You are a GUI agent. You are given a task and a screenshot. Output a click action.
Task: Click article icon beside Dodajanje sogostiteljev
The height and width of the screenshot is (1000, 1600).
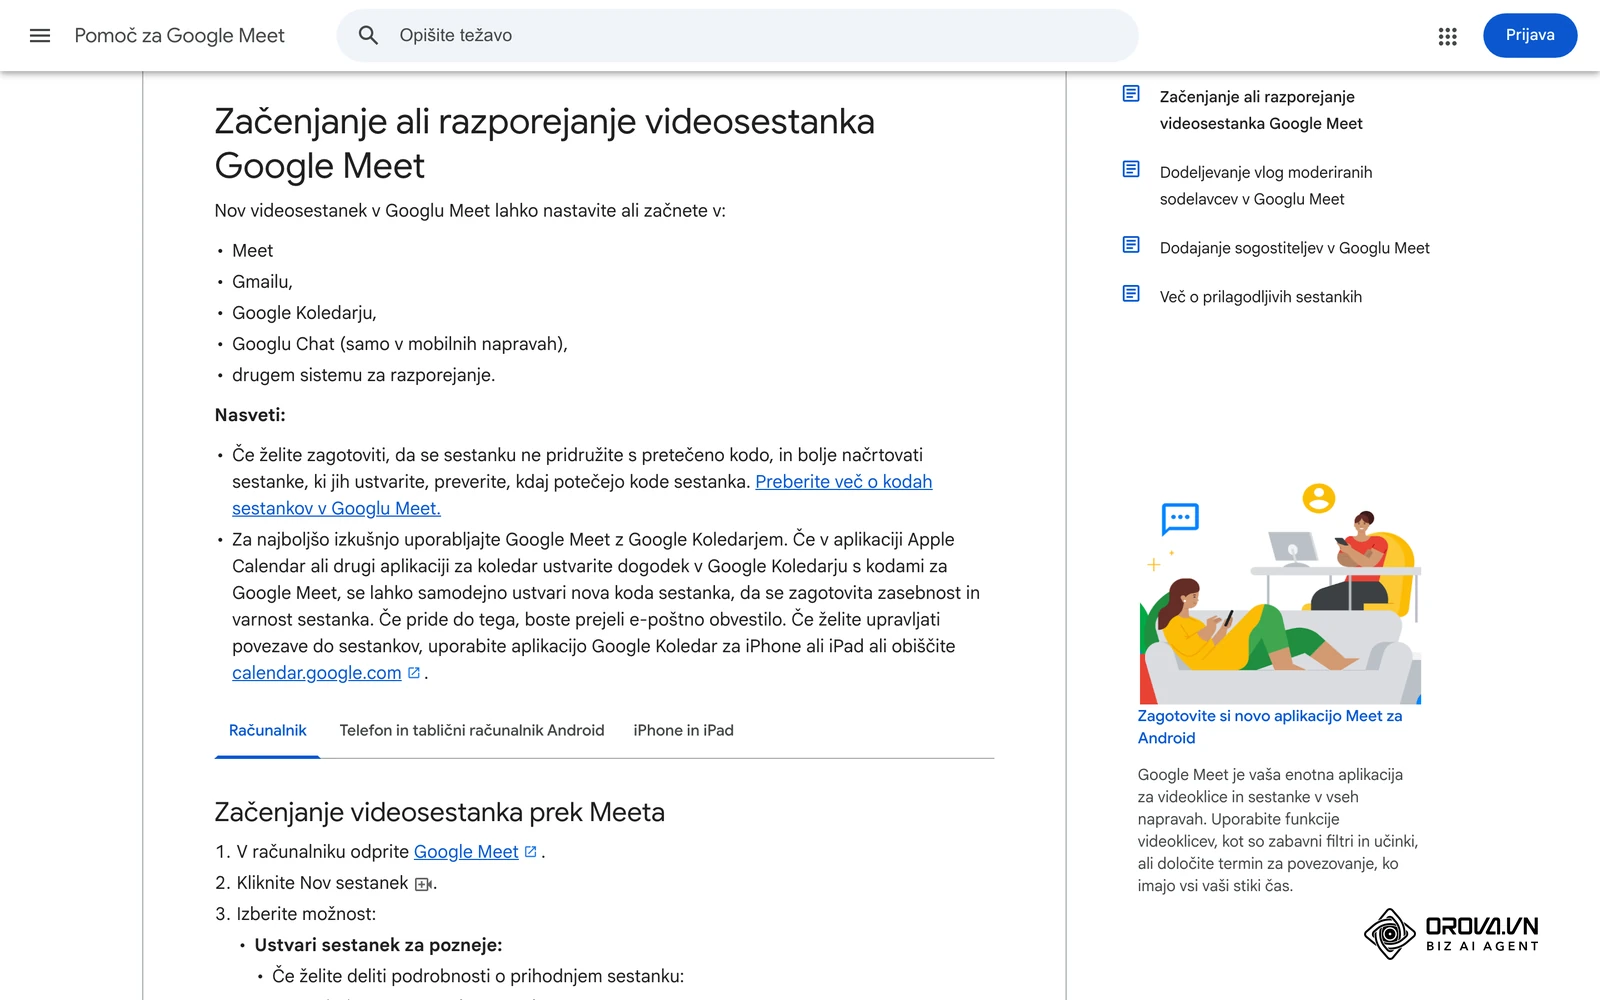1131,245
